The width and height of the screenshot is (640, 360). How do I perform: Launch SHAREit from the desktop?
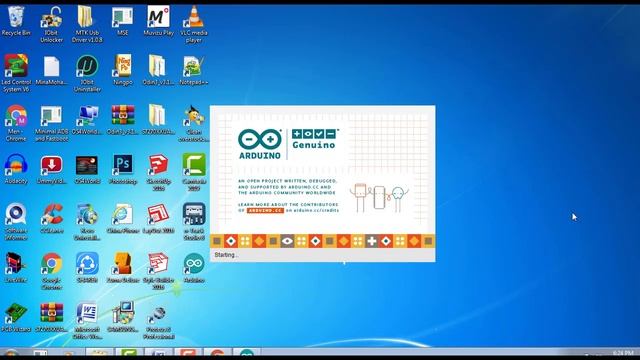pos(87,268)
